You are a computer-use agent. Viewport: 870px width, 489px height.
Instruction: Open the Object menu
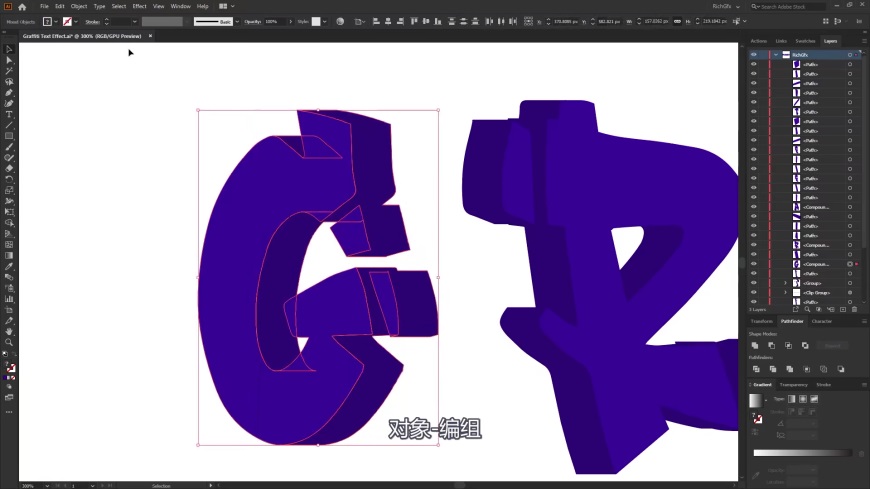(x=78, y=6)
